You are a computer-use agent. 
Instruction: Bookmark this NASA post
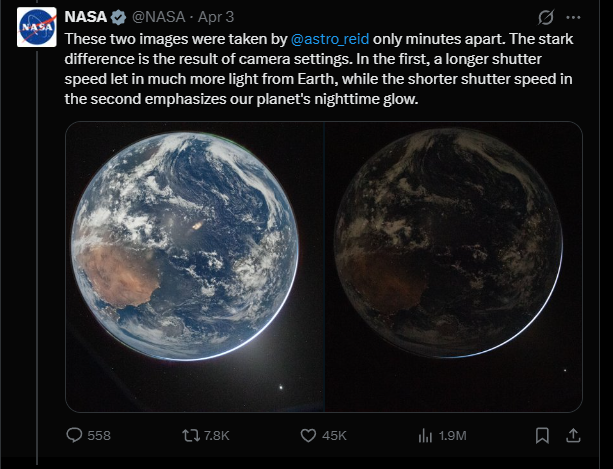click(541, 435)
